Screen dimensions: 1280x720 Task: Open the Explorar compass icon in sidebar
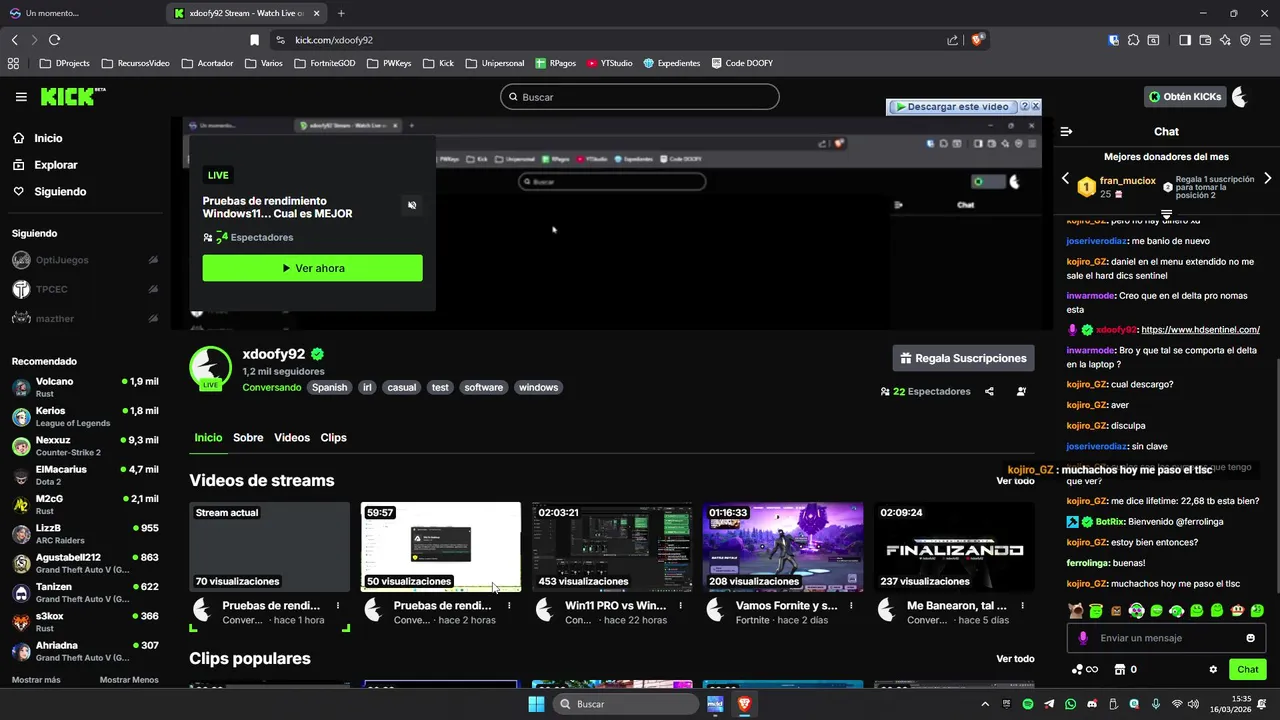click(19, 165)
